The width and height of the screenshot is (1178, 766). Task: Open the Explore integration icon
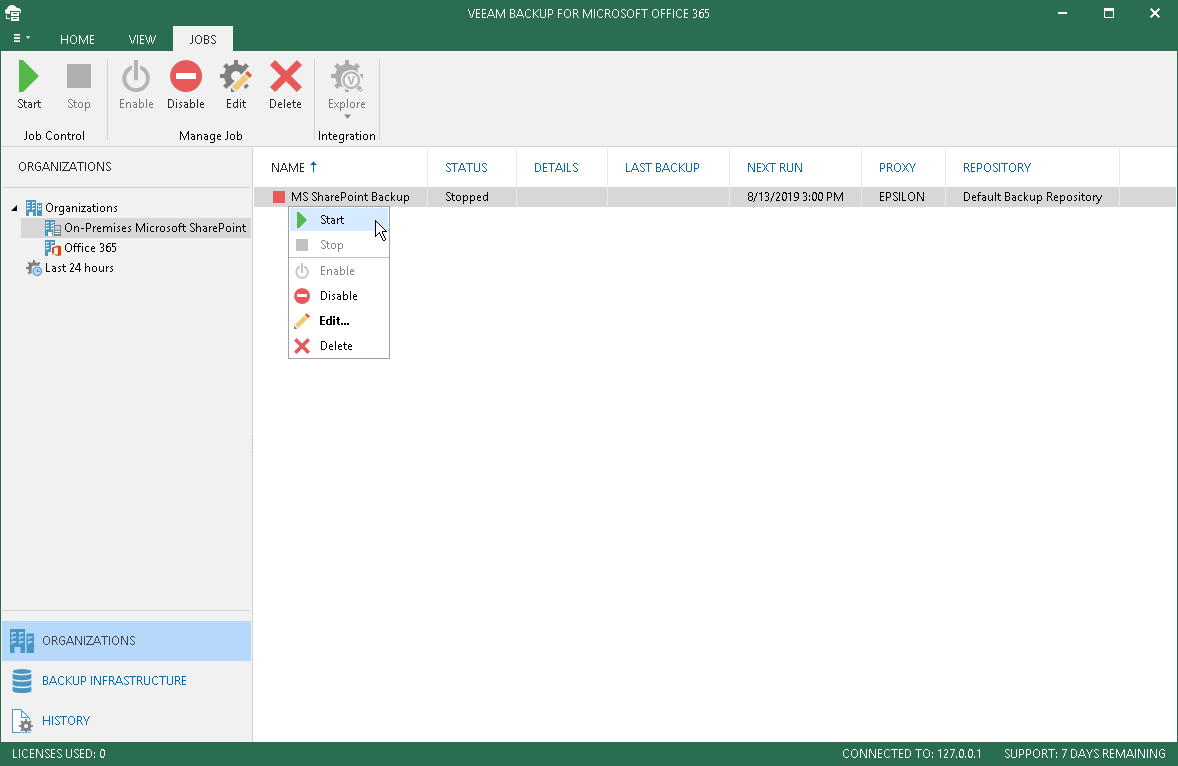click(346, 77)
